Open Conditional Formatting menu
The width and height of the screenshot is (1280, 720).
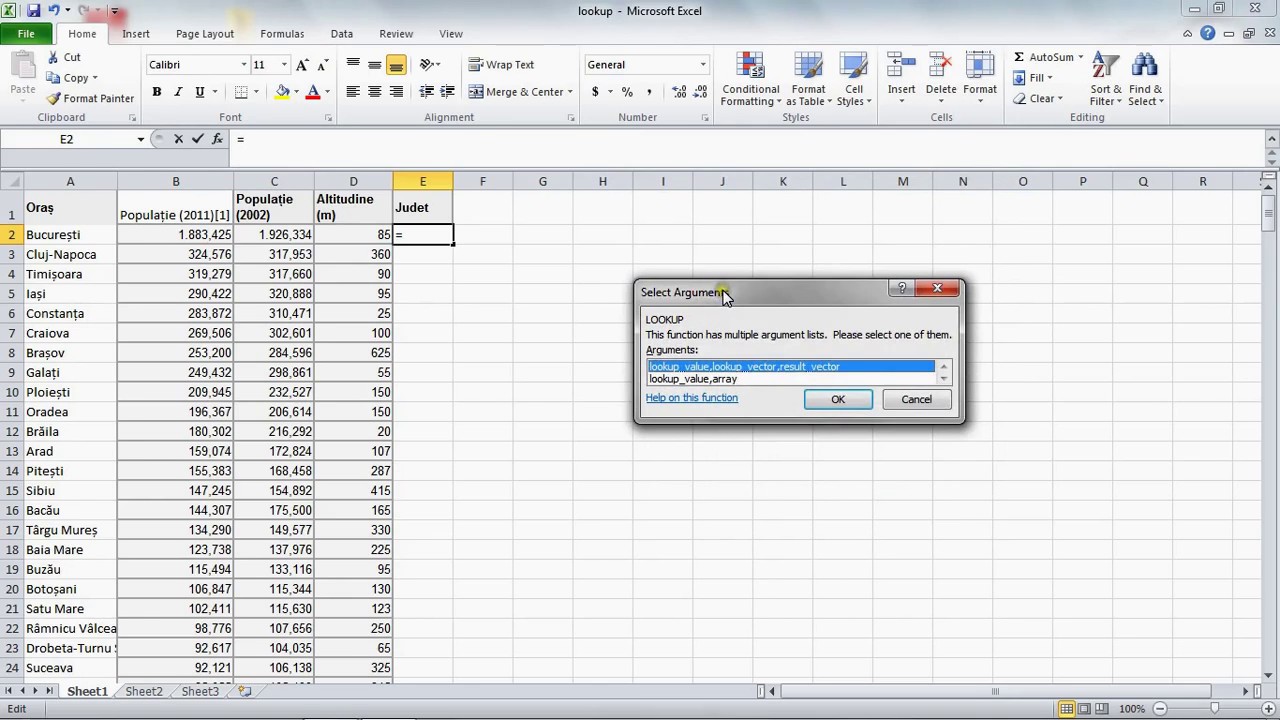point(751,80)
